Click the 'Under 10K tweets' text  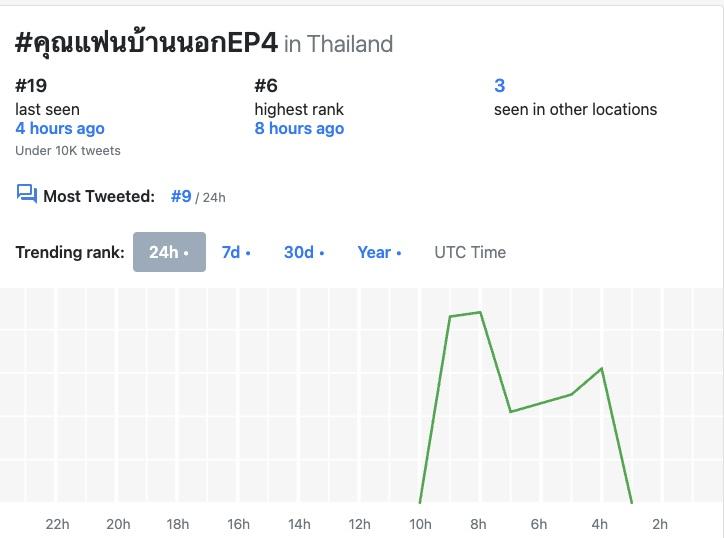pyautogui.click(x=68, y=150)
